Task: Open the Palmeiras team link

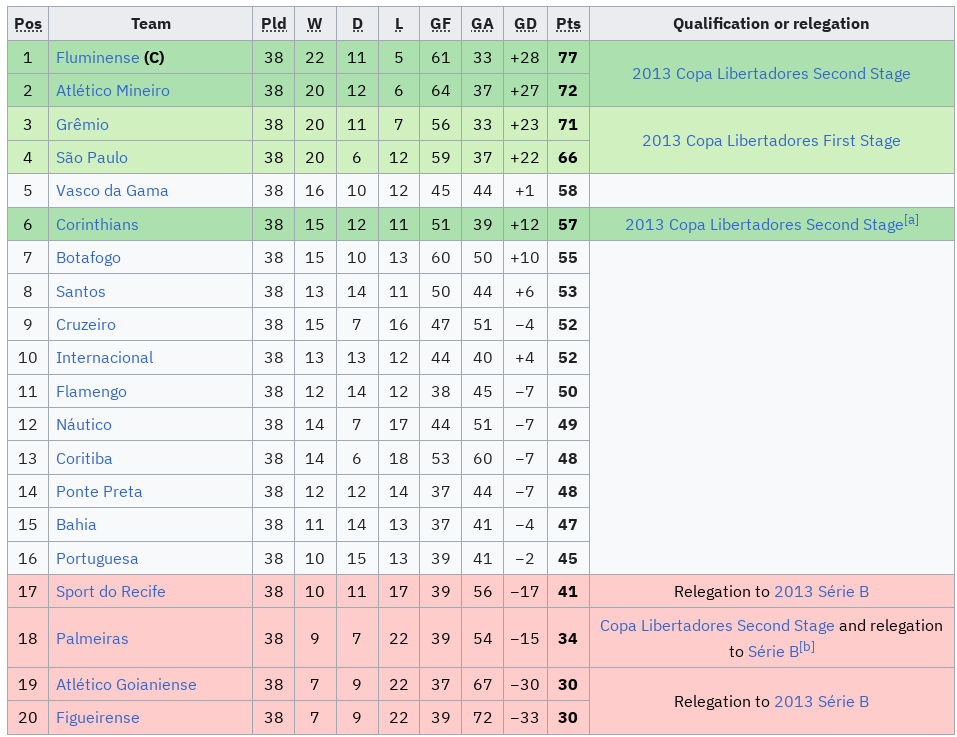Action: click(92, 639)
